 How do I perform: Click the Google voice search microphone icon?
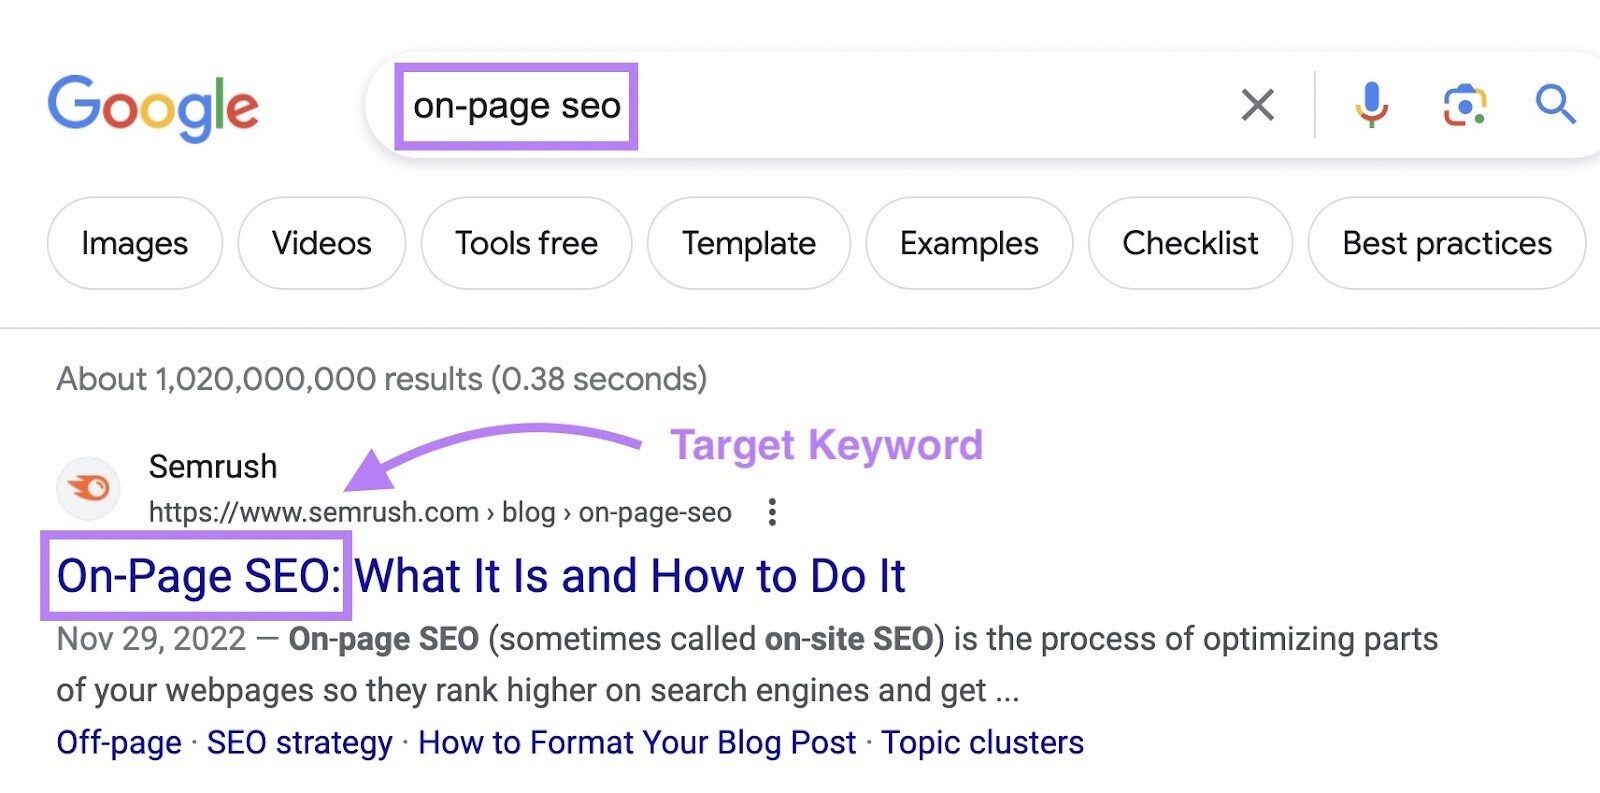pyautogui.click(x=1370, y=105)
